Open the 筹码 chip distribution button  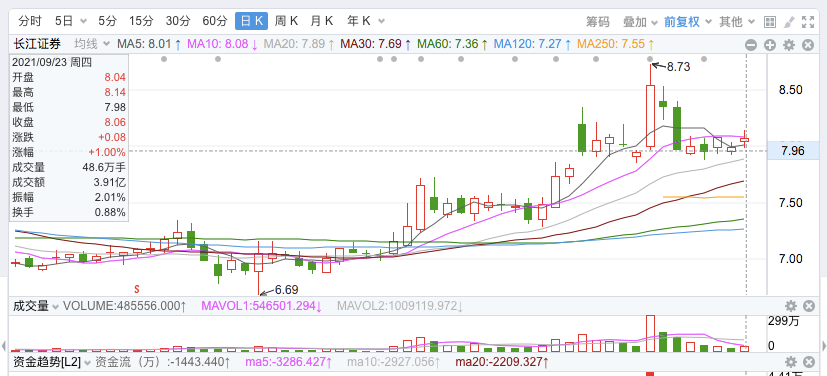click(x=598, y=22)
